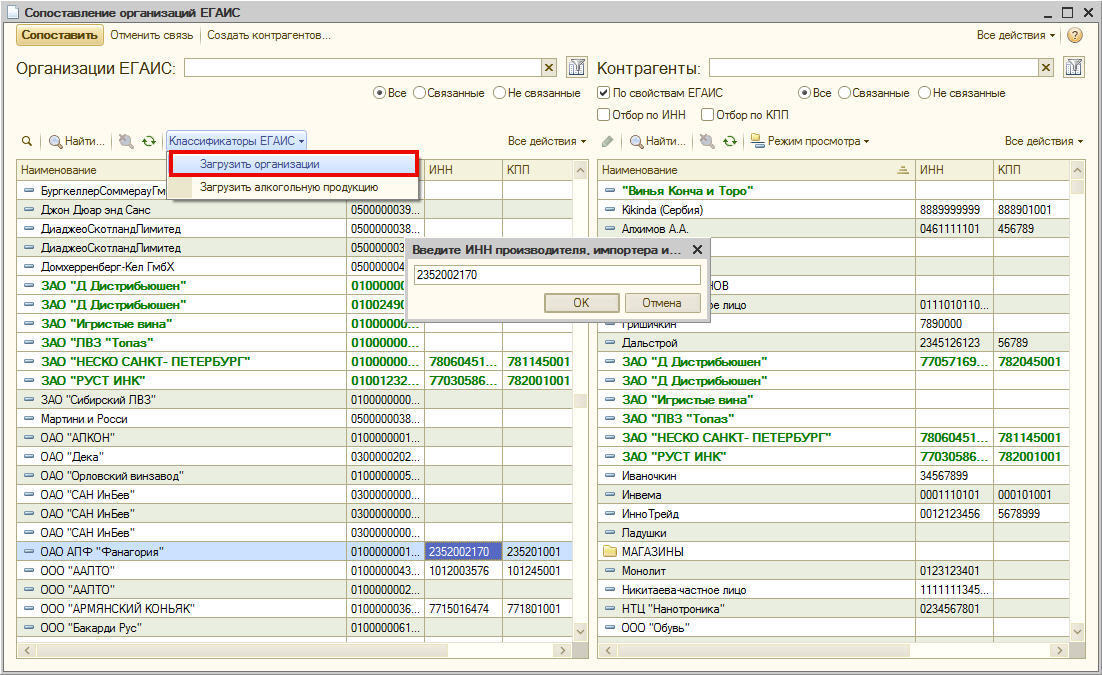This screenshot has height=675, width=1102.
Task: Click up arrow of left table scrollbar
Action: 581,170
